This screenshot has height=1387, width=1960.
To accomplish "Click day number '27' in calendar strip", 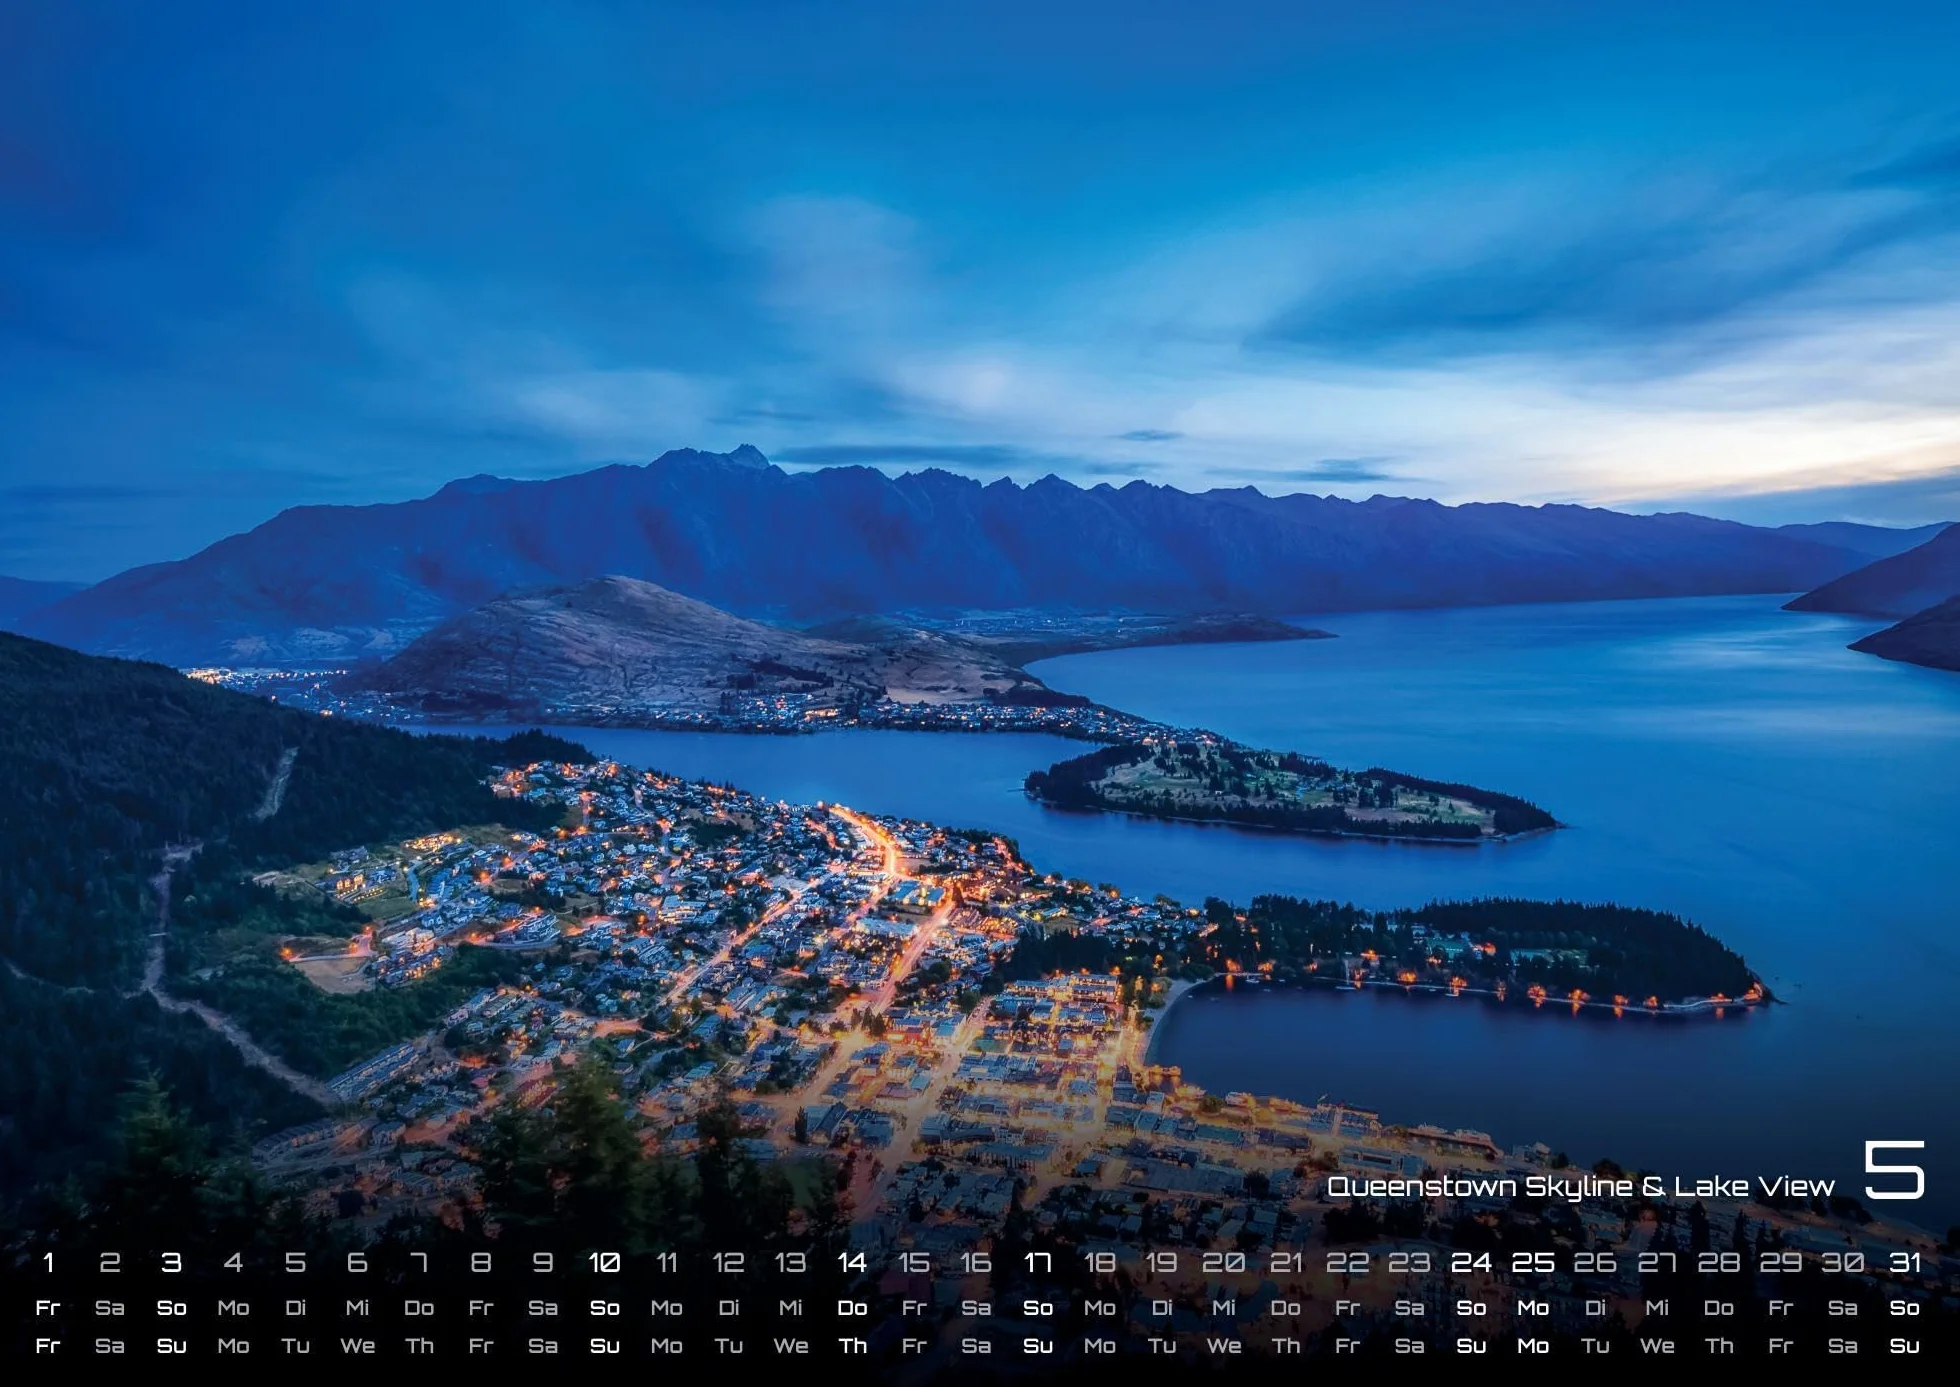I will [1657, 1263].
